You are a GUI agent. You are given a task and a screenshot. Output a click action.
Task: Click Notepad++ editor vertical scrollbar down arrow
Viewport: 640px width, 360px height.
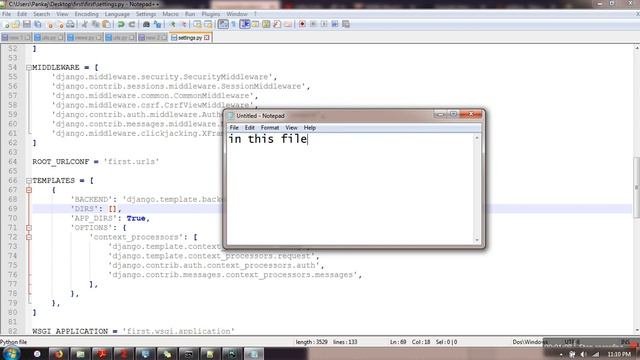[637, 331]
